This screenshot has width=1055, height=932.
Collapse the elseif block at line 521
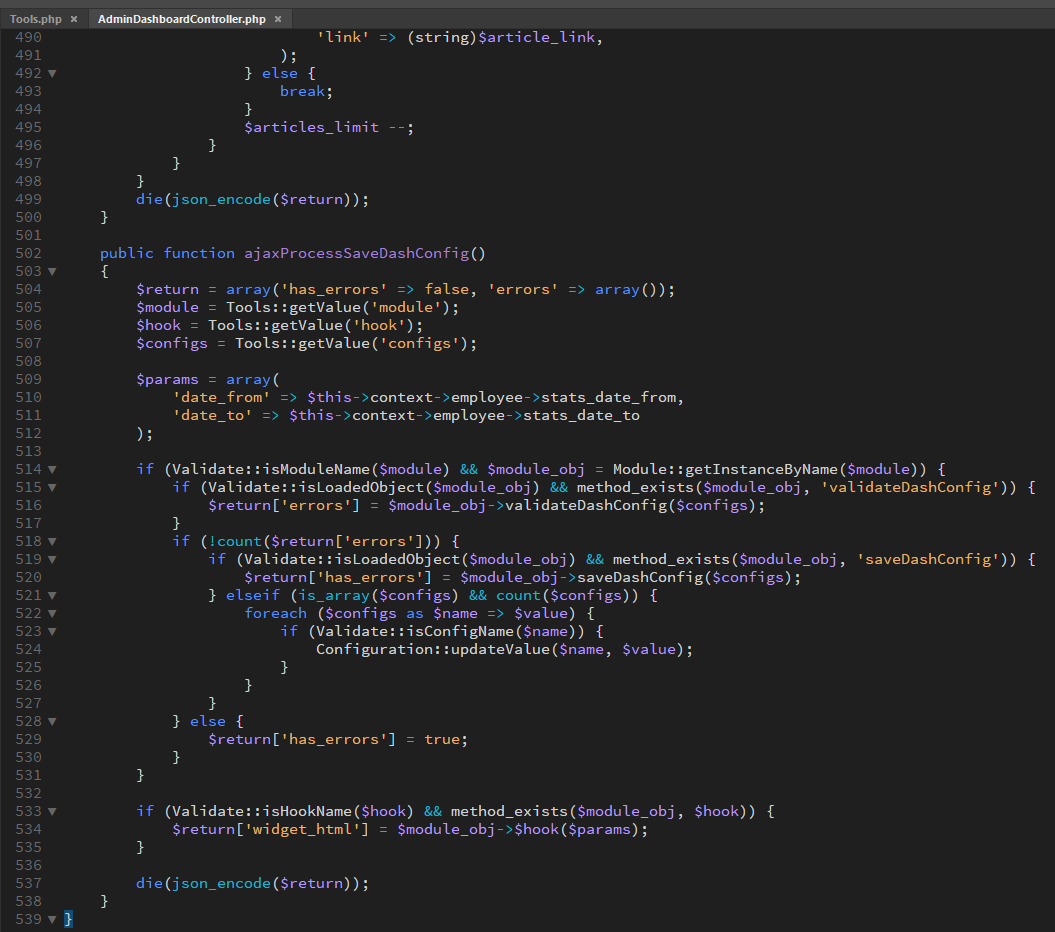tap(52, 596)
